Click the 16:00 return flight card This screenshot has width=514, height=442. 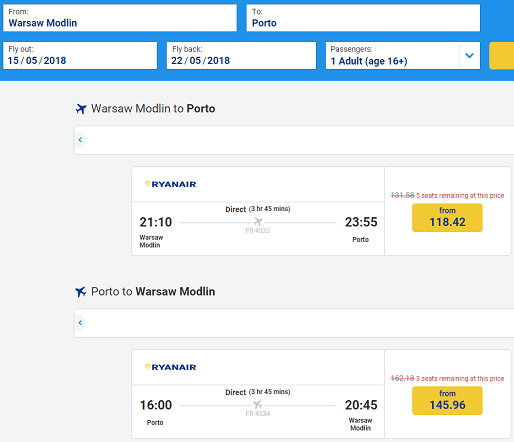pos(258,394)
